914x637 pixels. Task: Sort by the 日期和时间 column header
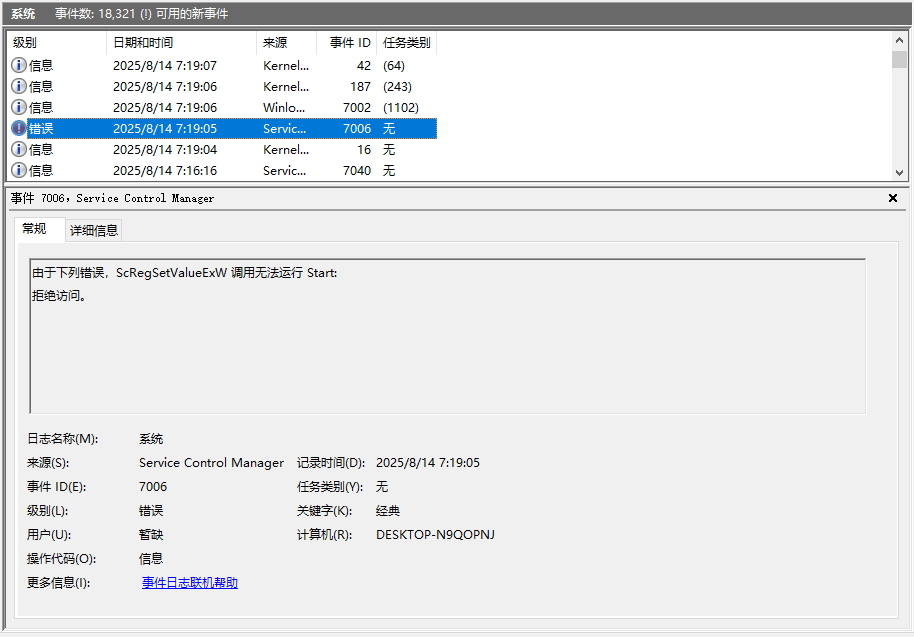tap(181, 43)
